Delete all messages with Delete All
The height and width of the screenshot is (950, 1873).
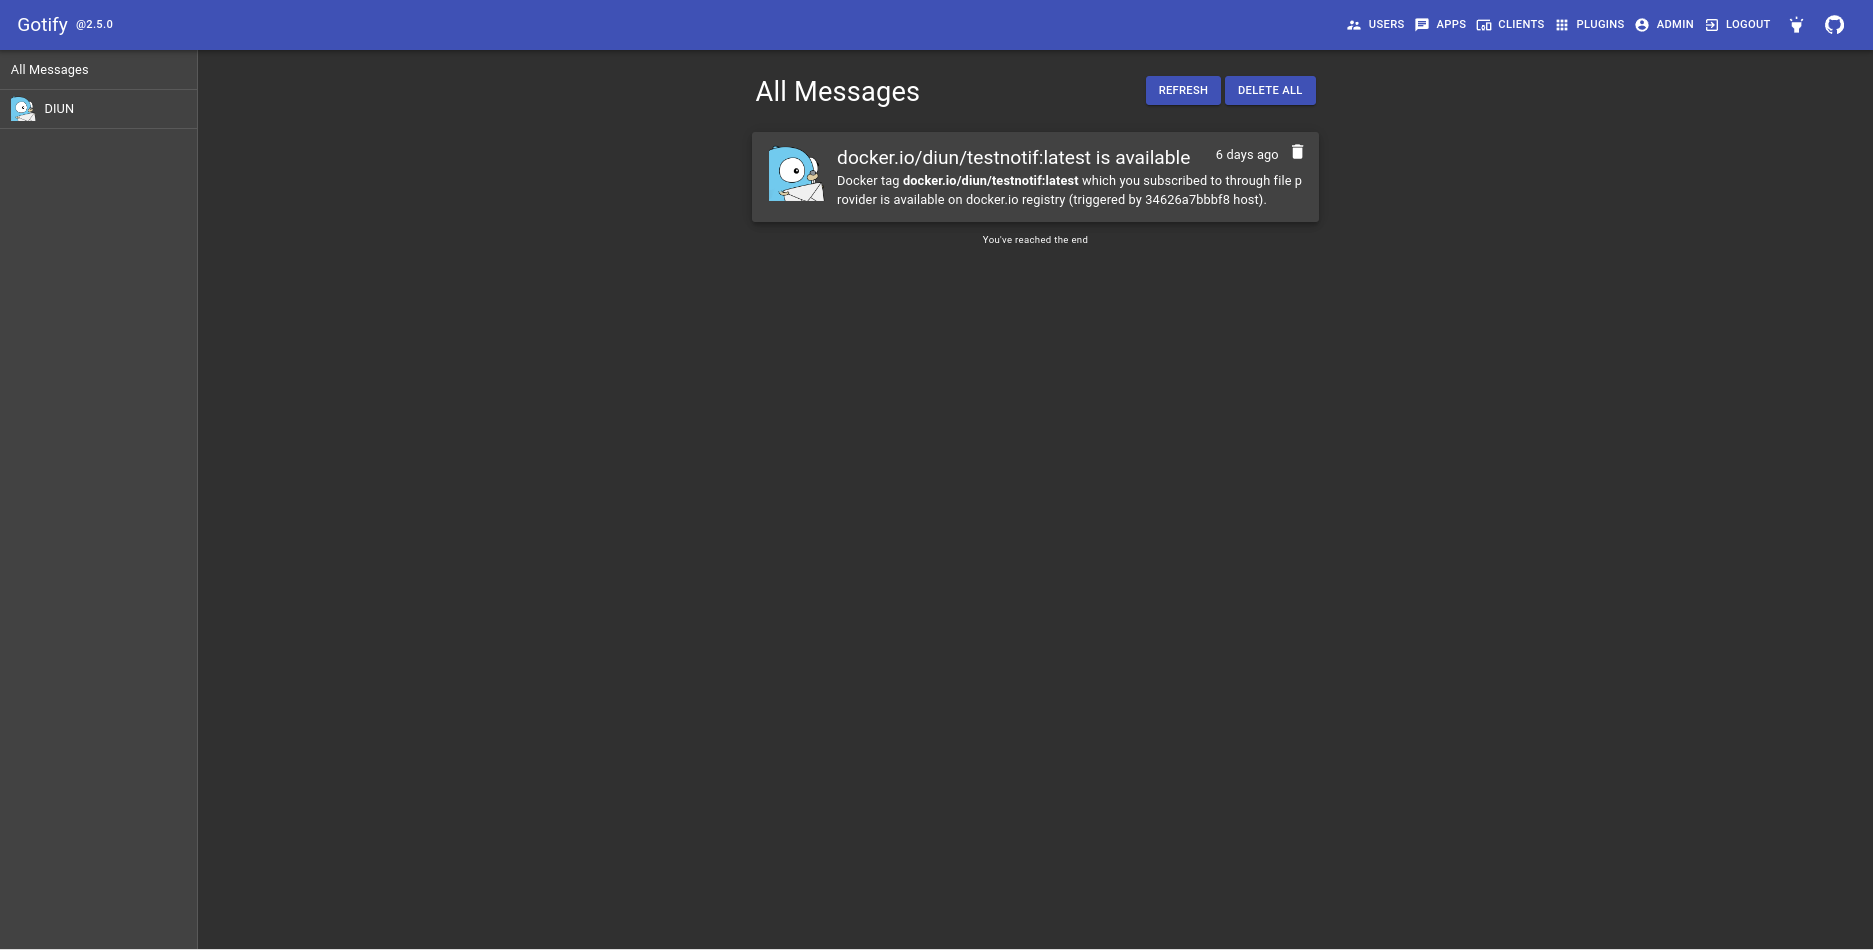[1270, 90]
